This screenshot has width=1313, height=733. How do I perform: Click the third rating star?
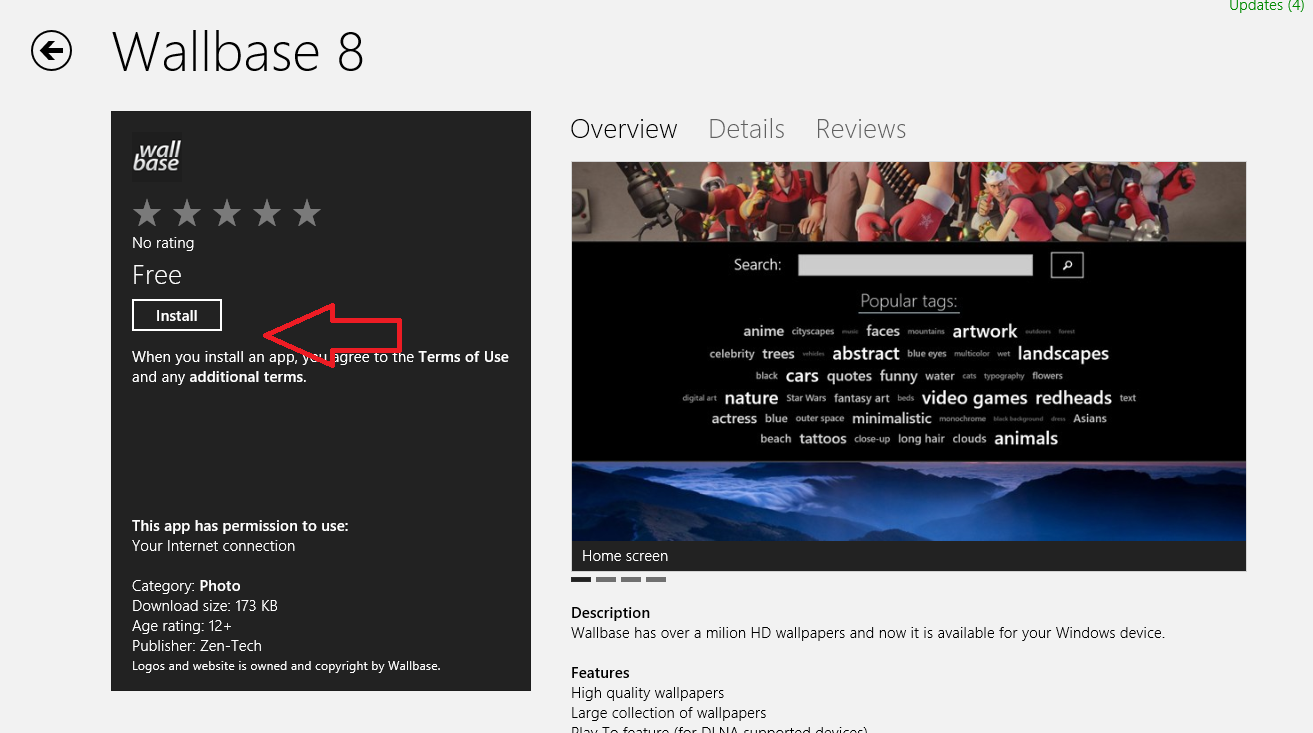tap(227, 212)
